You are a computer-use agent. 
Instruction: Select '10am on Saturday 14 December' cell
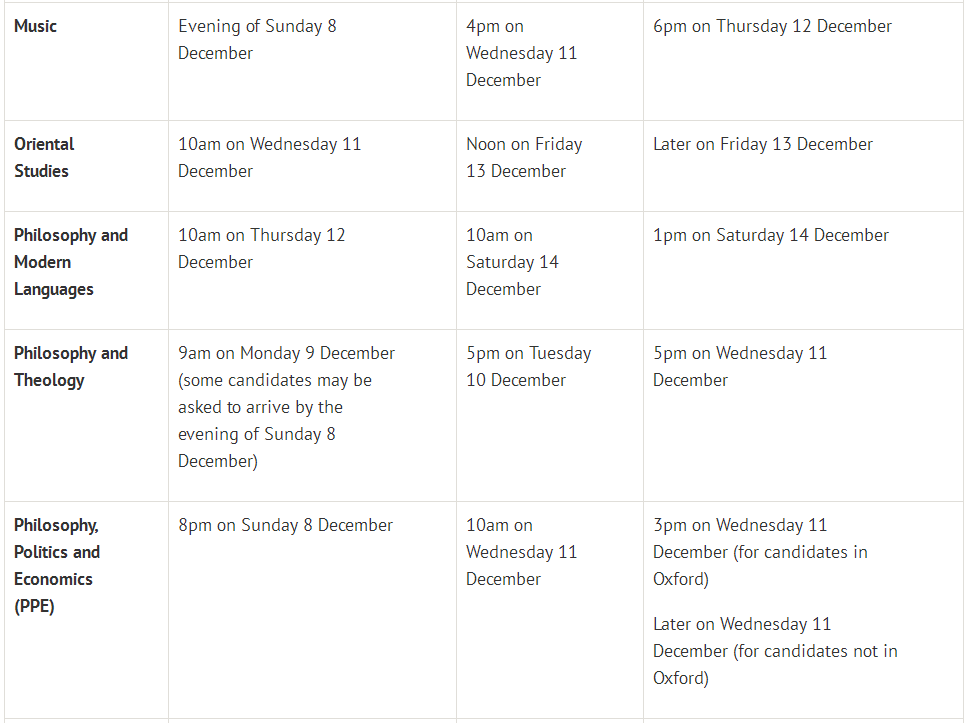pyautogui.click(x=512, y=262)
